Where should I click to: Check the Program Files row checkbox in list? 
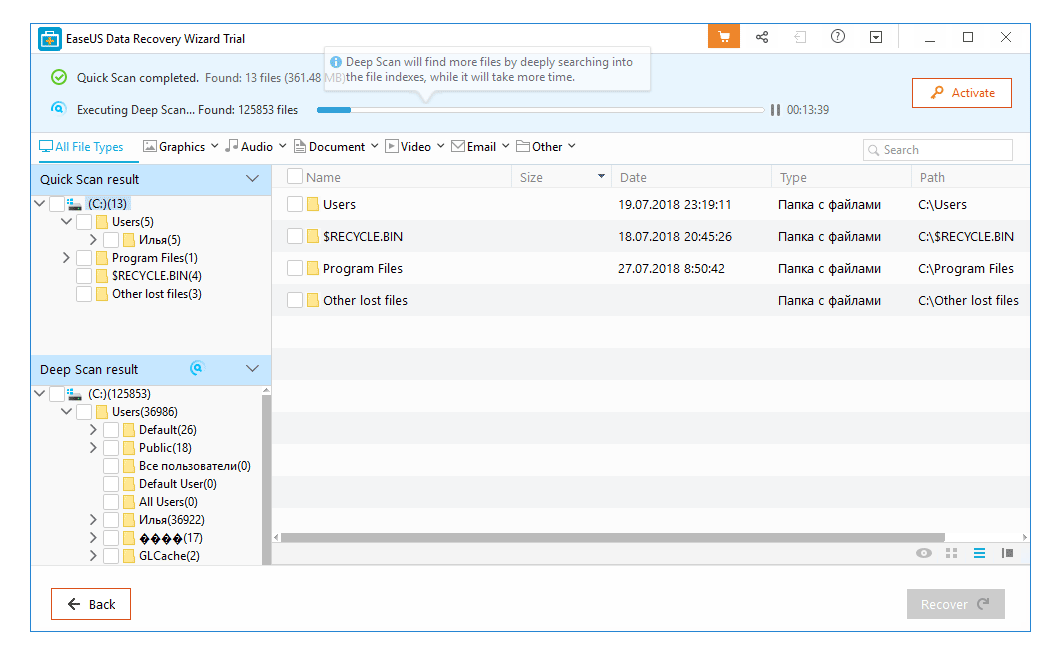point(295,268)
